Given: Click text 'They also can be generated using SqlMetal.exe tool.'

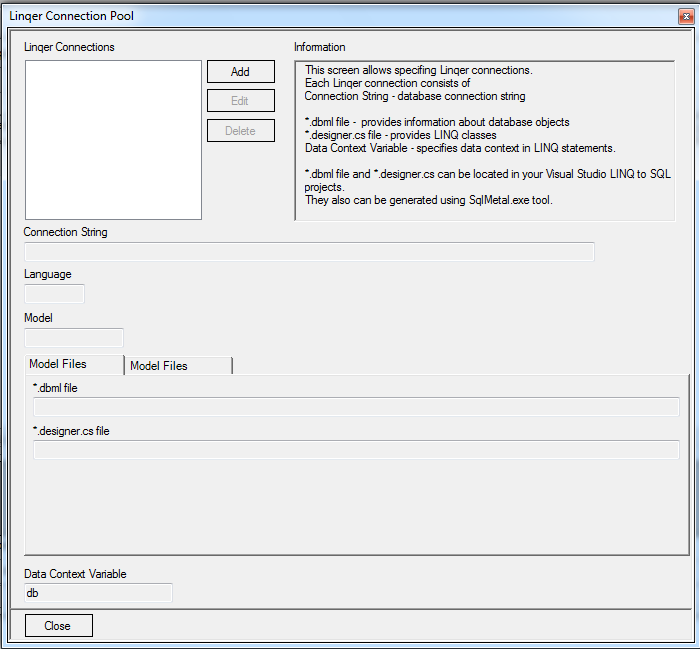Looking at the screenshot, I should [x=429, y=200].
